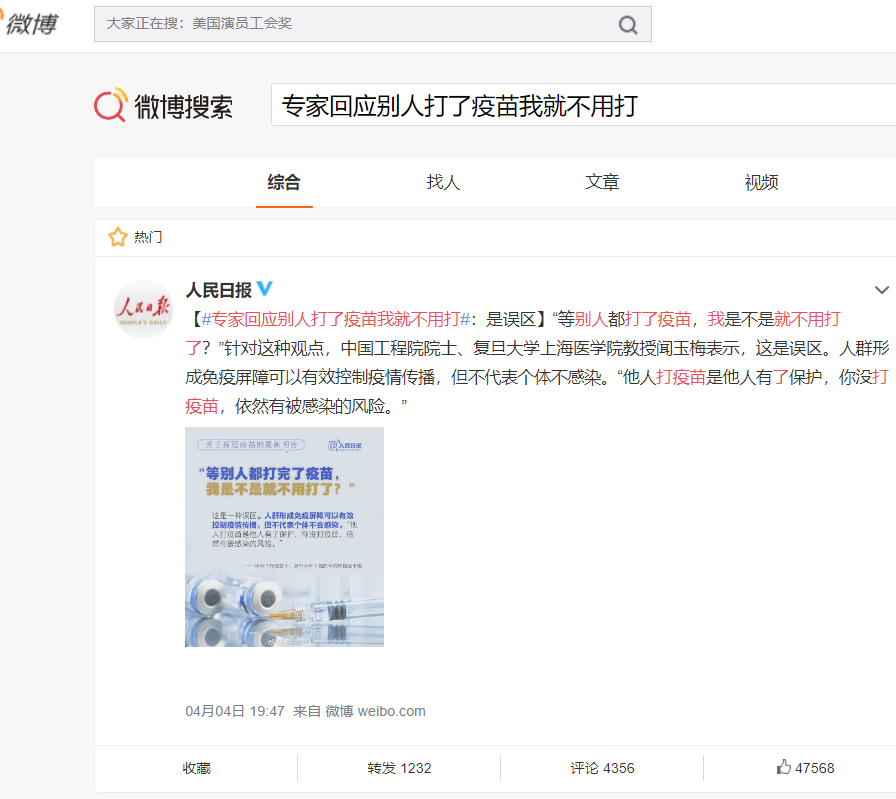896x799 pixels.
Task: Click the 人民日报 username link
Action: coord(218,290)
